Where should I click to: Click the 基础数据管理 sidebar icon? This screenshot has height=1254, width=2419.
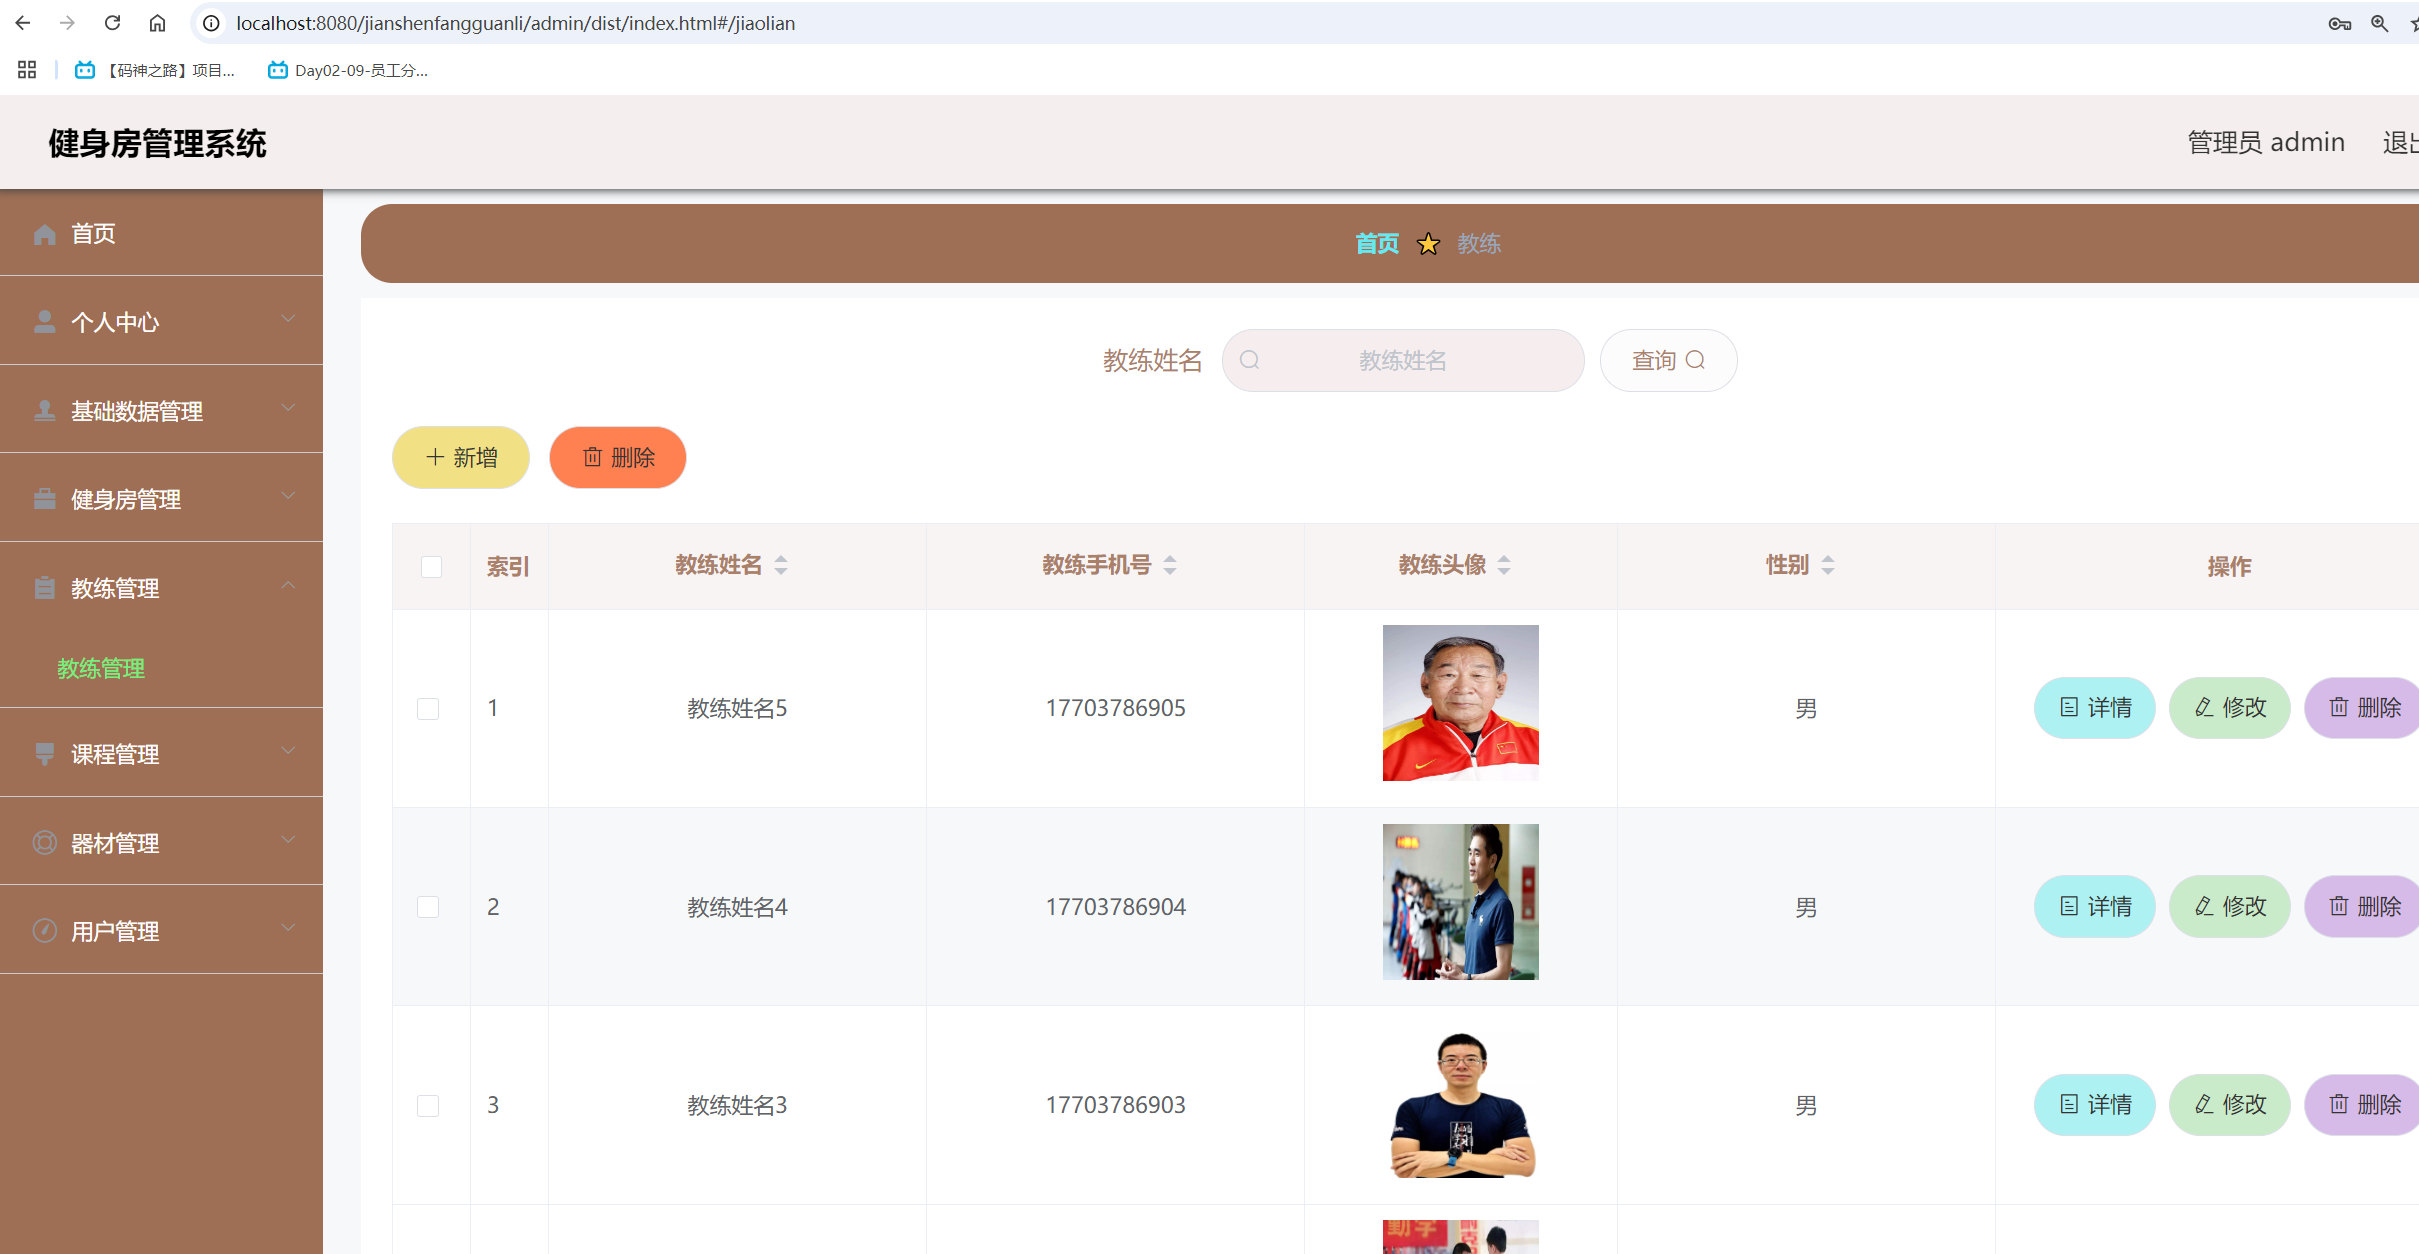tap(44, 411)
